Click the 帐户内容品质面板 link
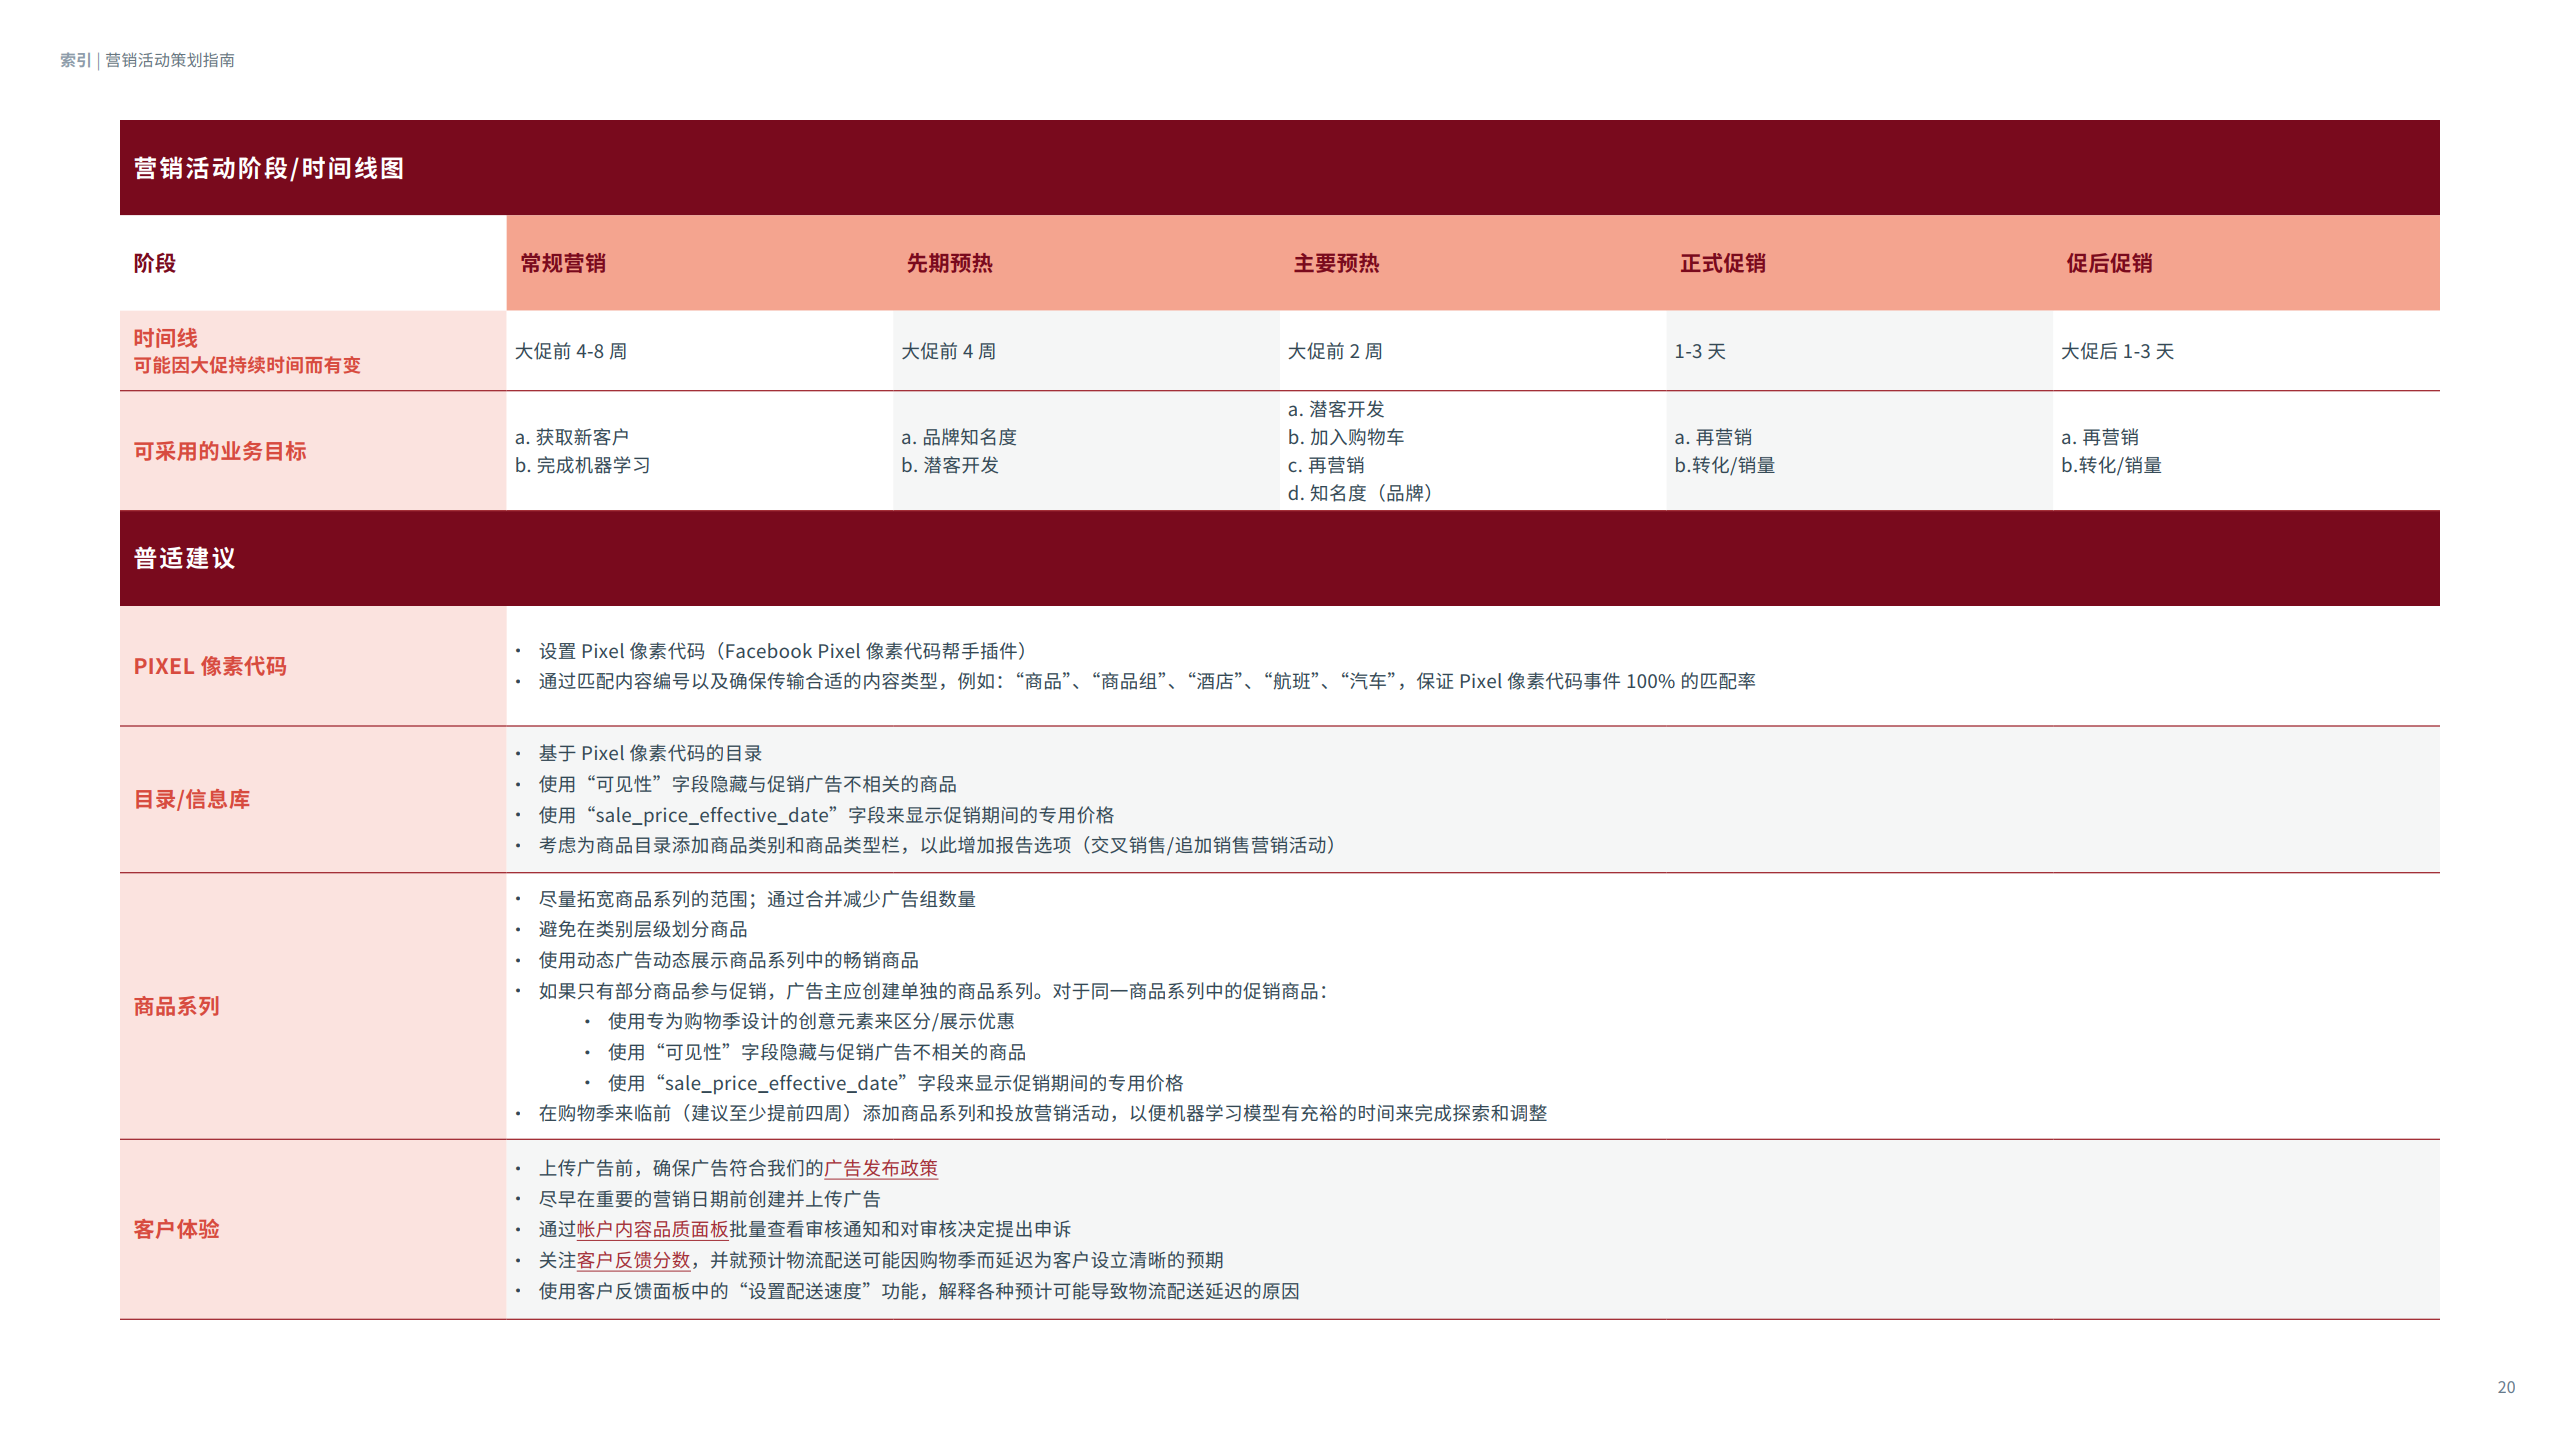The width and height of the screenshot is (2560, 1440). click(x=652, y=1229)
